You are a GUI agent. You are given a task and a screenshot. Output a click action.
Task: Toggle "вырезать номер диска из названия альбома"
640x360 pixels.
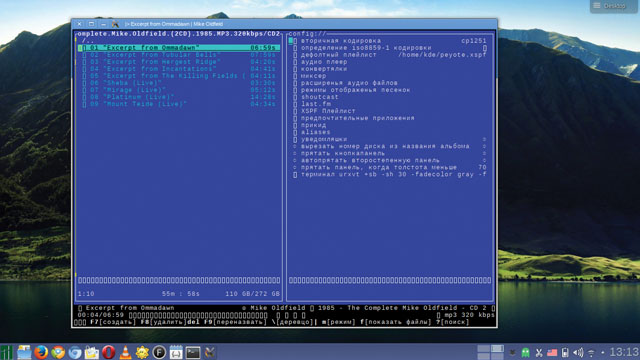point(389,146)
